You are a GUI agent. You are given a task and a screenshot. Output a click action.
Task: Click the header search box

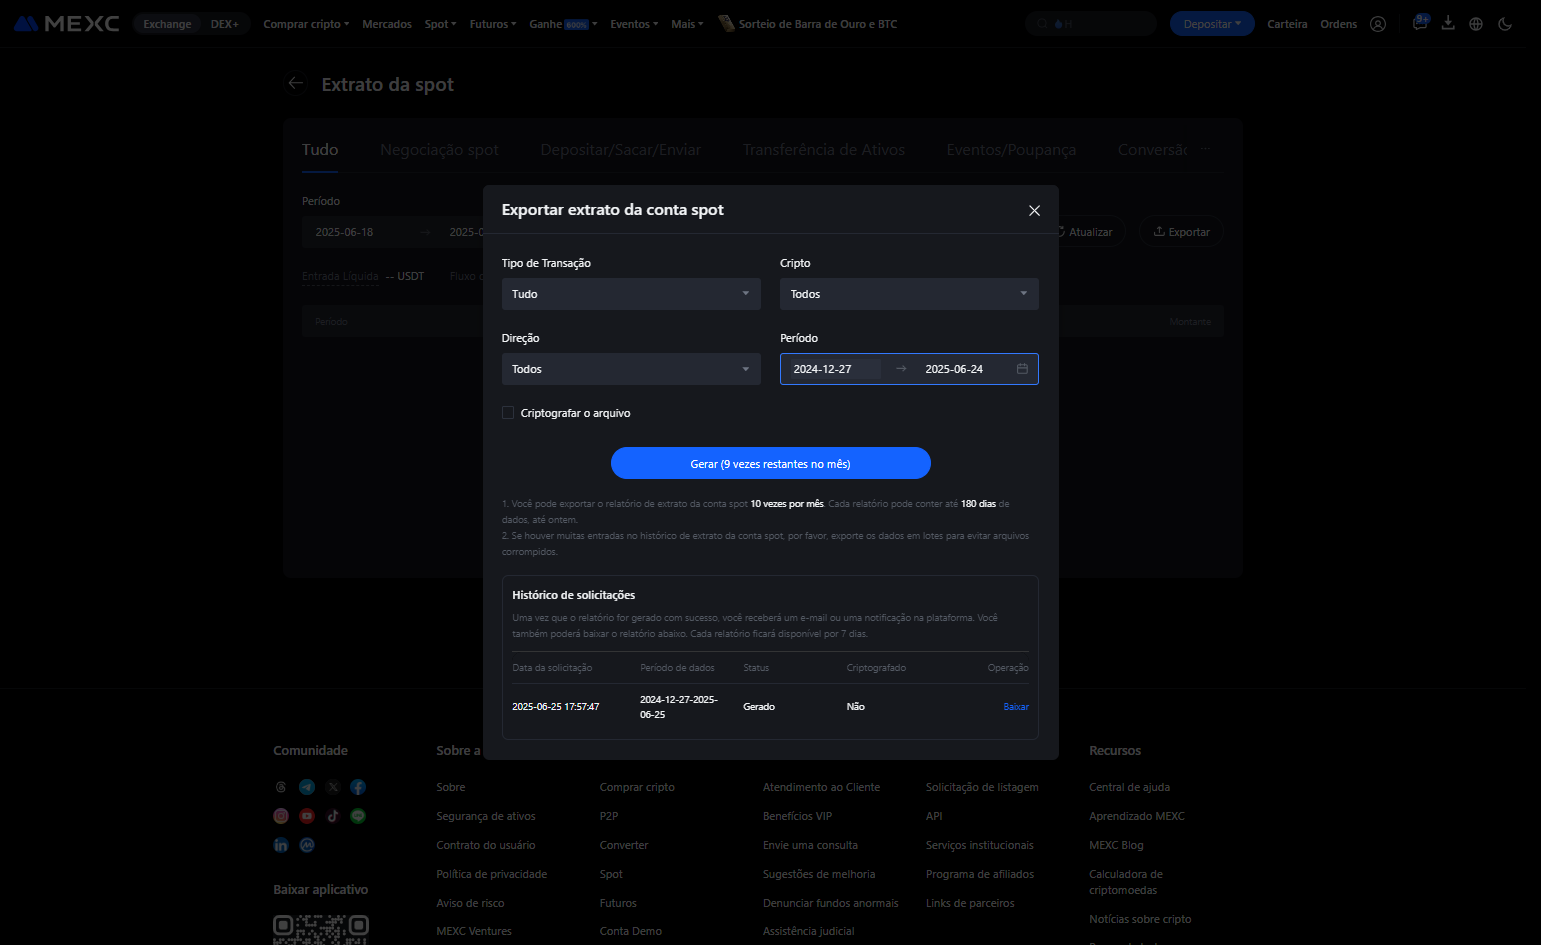click(x=1091, y=23)
